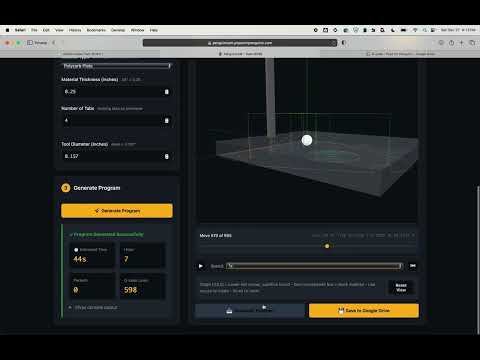Open the File menu

tap(34, 30)
